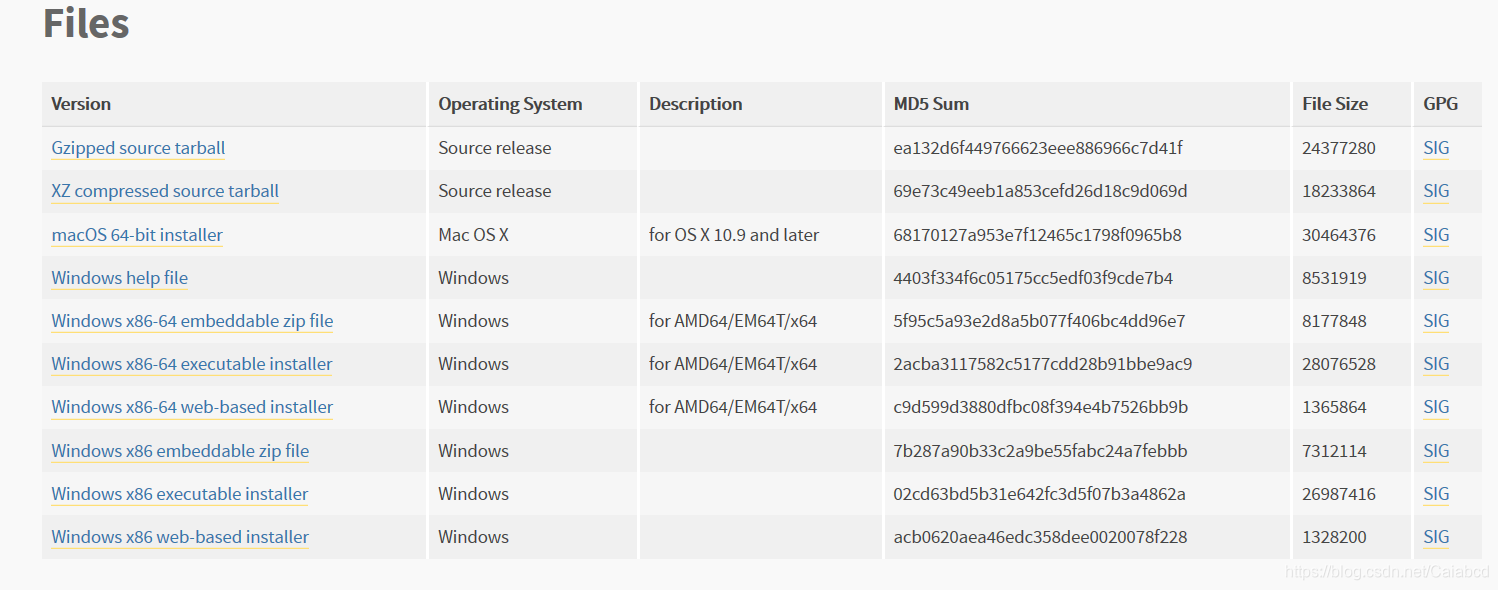Click the MD5 Sum column header
The image size is (1498, 590).
931,104
